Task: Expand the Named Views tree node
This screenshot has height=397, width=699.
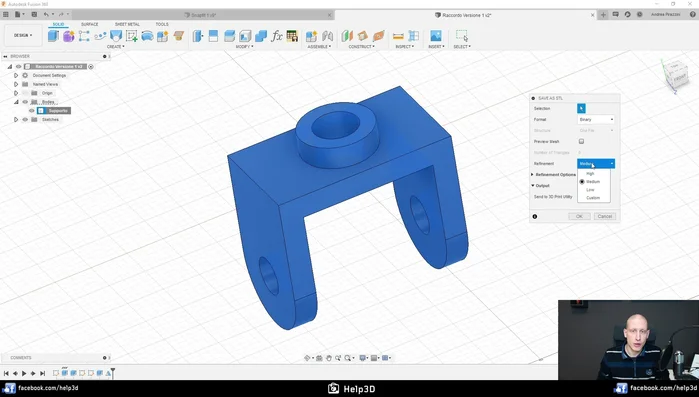Action: tap(16, 84)
